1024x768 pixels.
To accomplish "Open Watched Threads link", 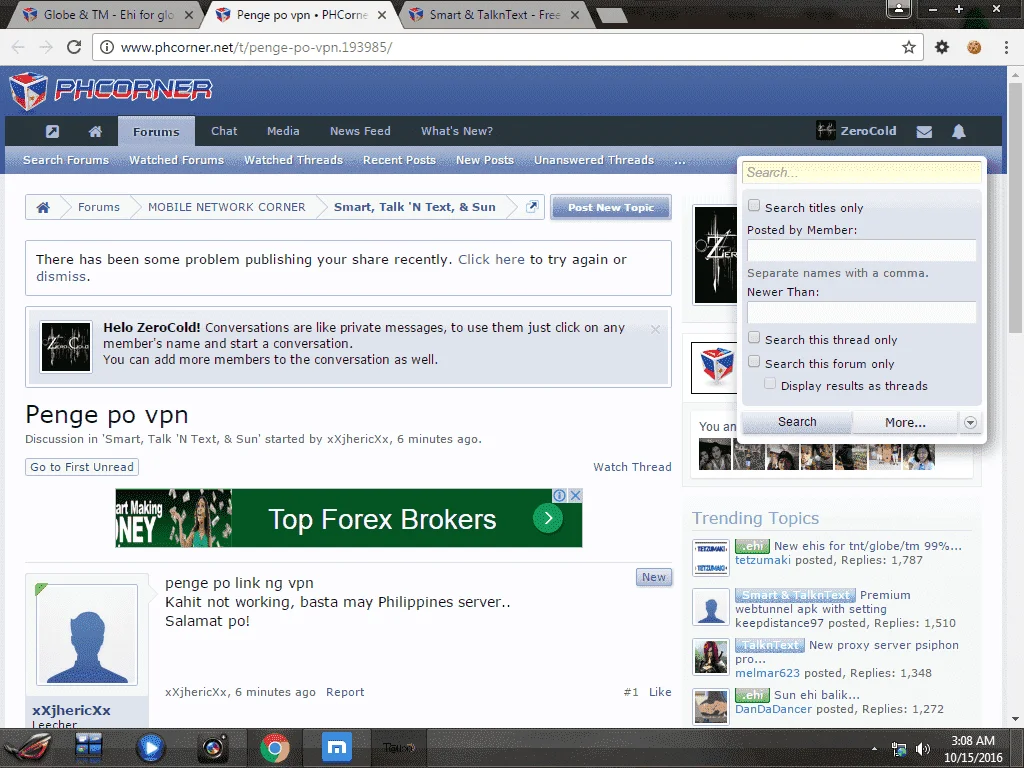I will 293,160.
